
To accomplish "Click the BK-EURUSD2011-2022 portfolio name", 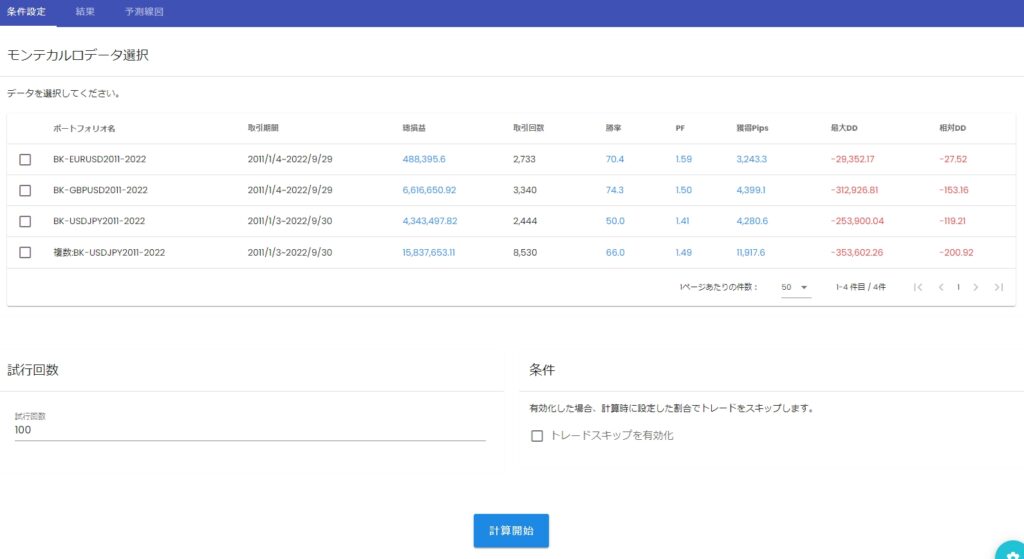I will coord(100,159).
